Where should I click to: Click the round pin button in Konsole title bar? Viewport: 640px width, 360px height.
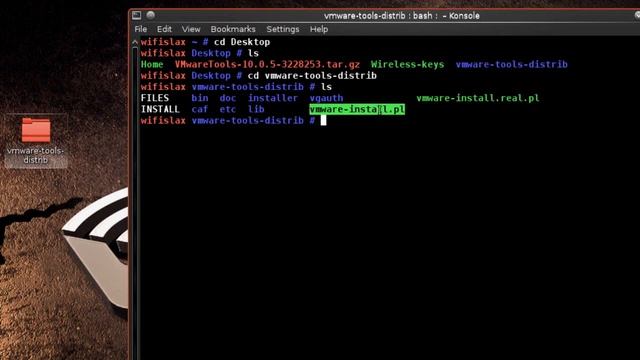151,15
